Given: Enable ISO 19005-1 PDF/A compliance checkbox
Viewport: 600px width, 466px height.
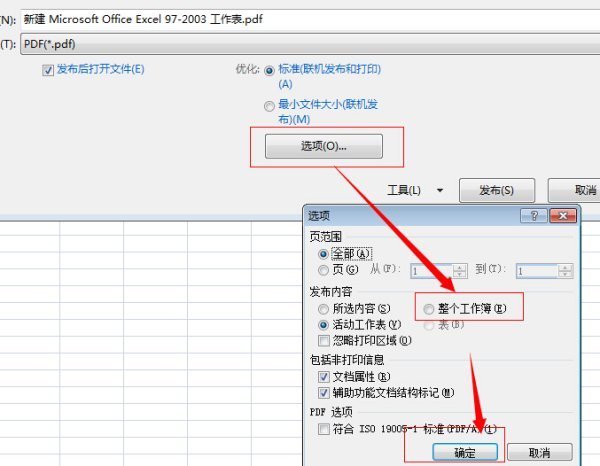Looking at the screenshot, I should (x=323, y=428).
